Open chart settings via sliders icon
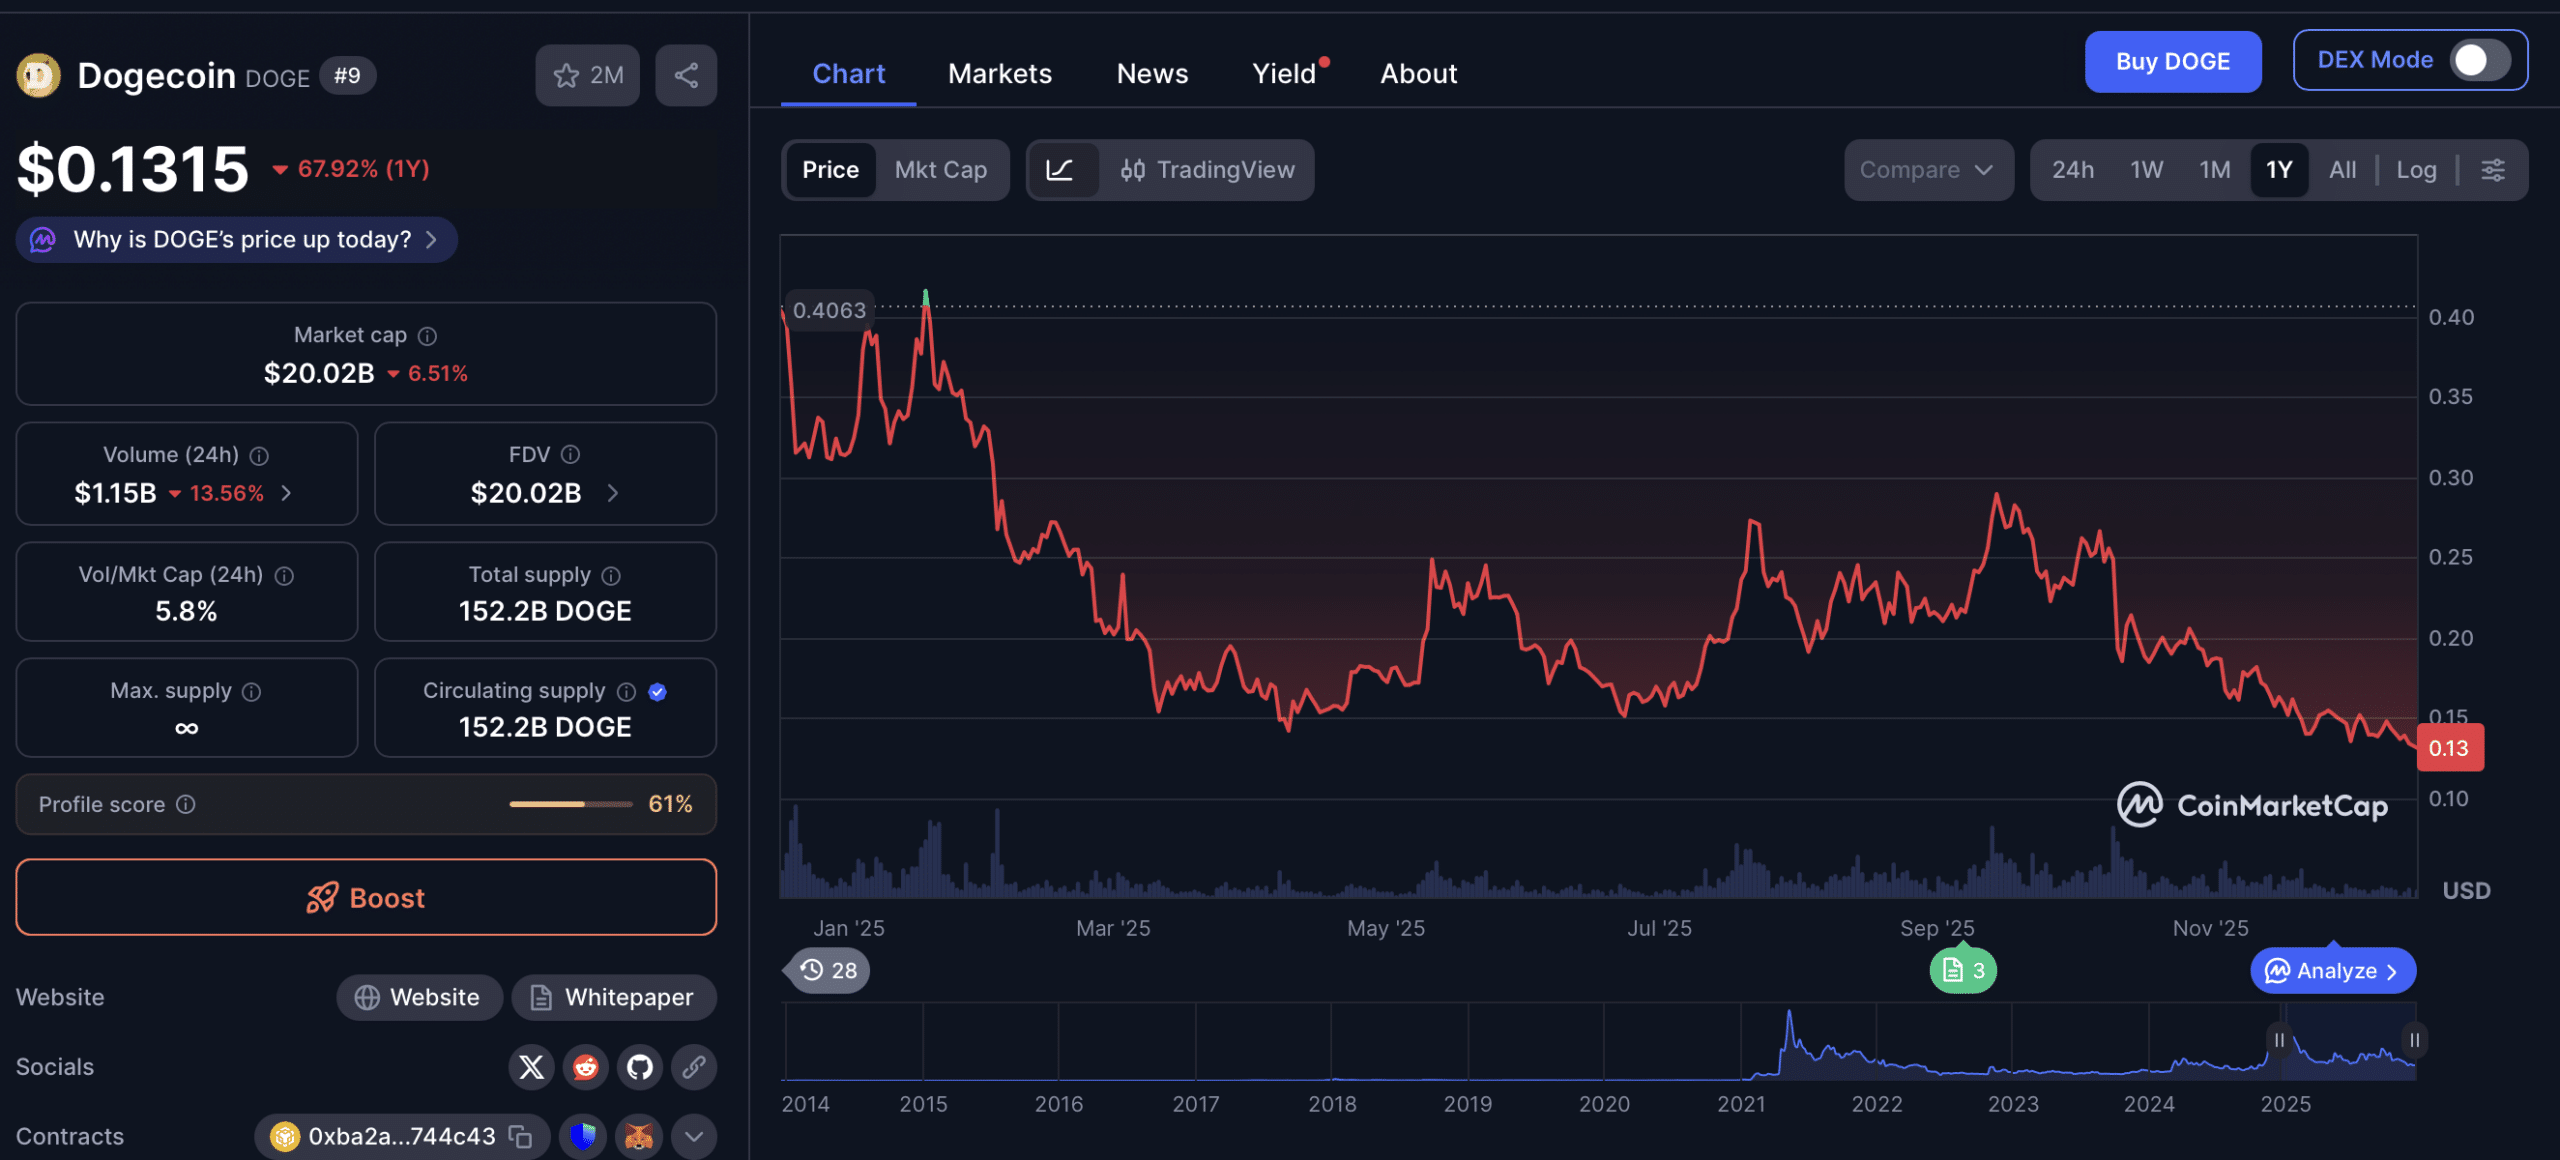The height and width of the screenshot is (1160, 2560). click(x=2493, y=170)
